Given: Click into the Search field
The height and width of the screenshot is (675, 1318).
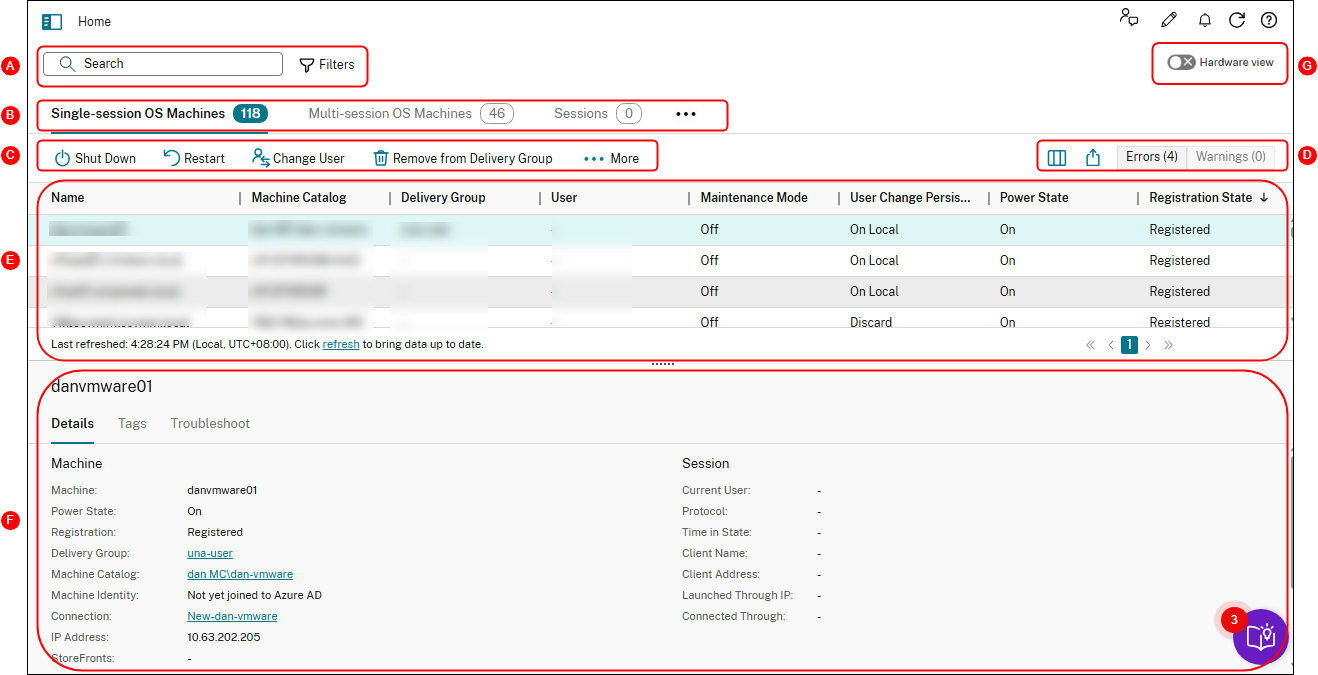Looking at the screenshot, I should coord(165,64).
